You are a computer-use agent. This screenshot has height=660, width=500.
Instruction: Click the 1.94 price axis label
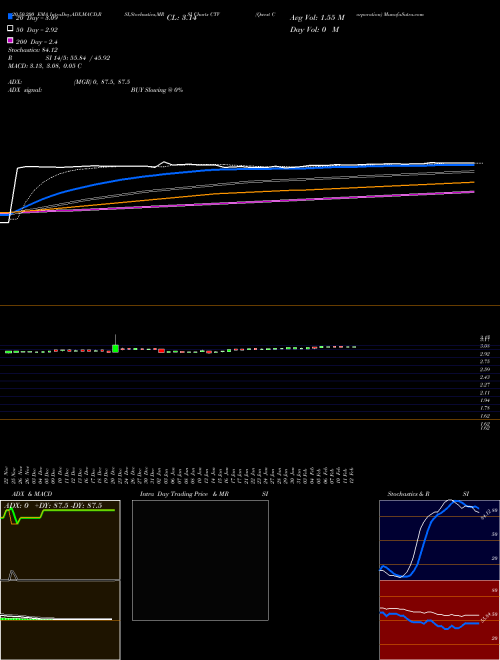click(x=484, y=400)
